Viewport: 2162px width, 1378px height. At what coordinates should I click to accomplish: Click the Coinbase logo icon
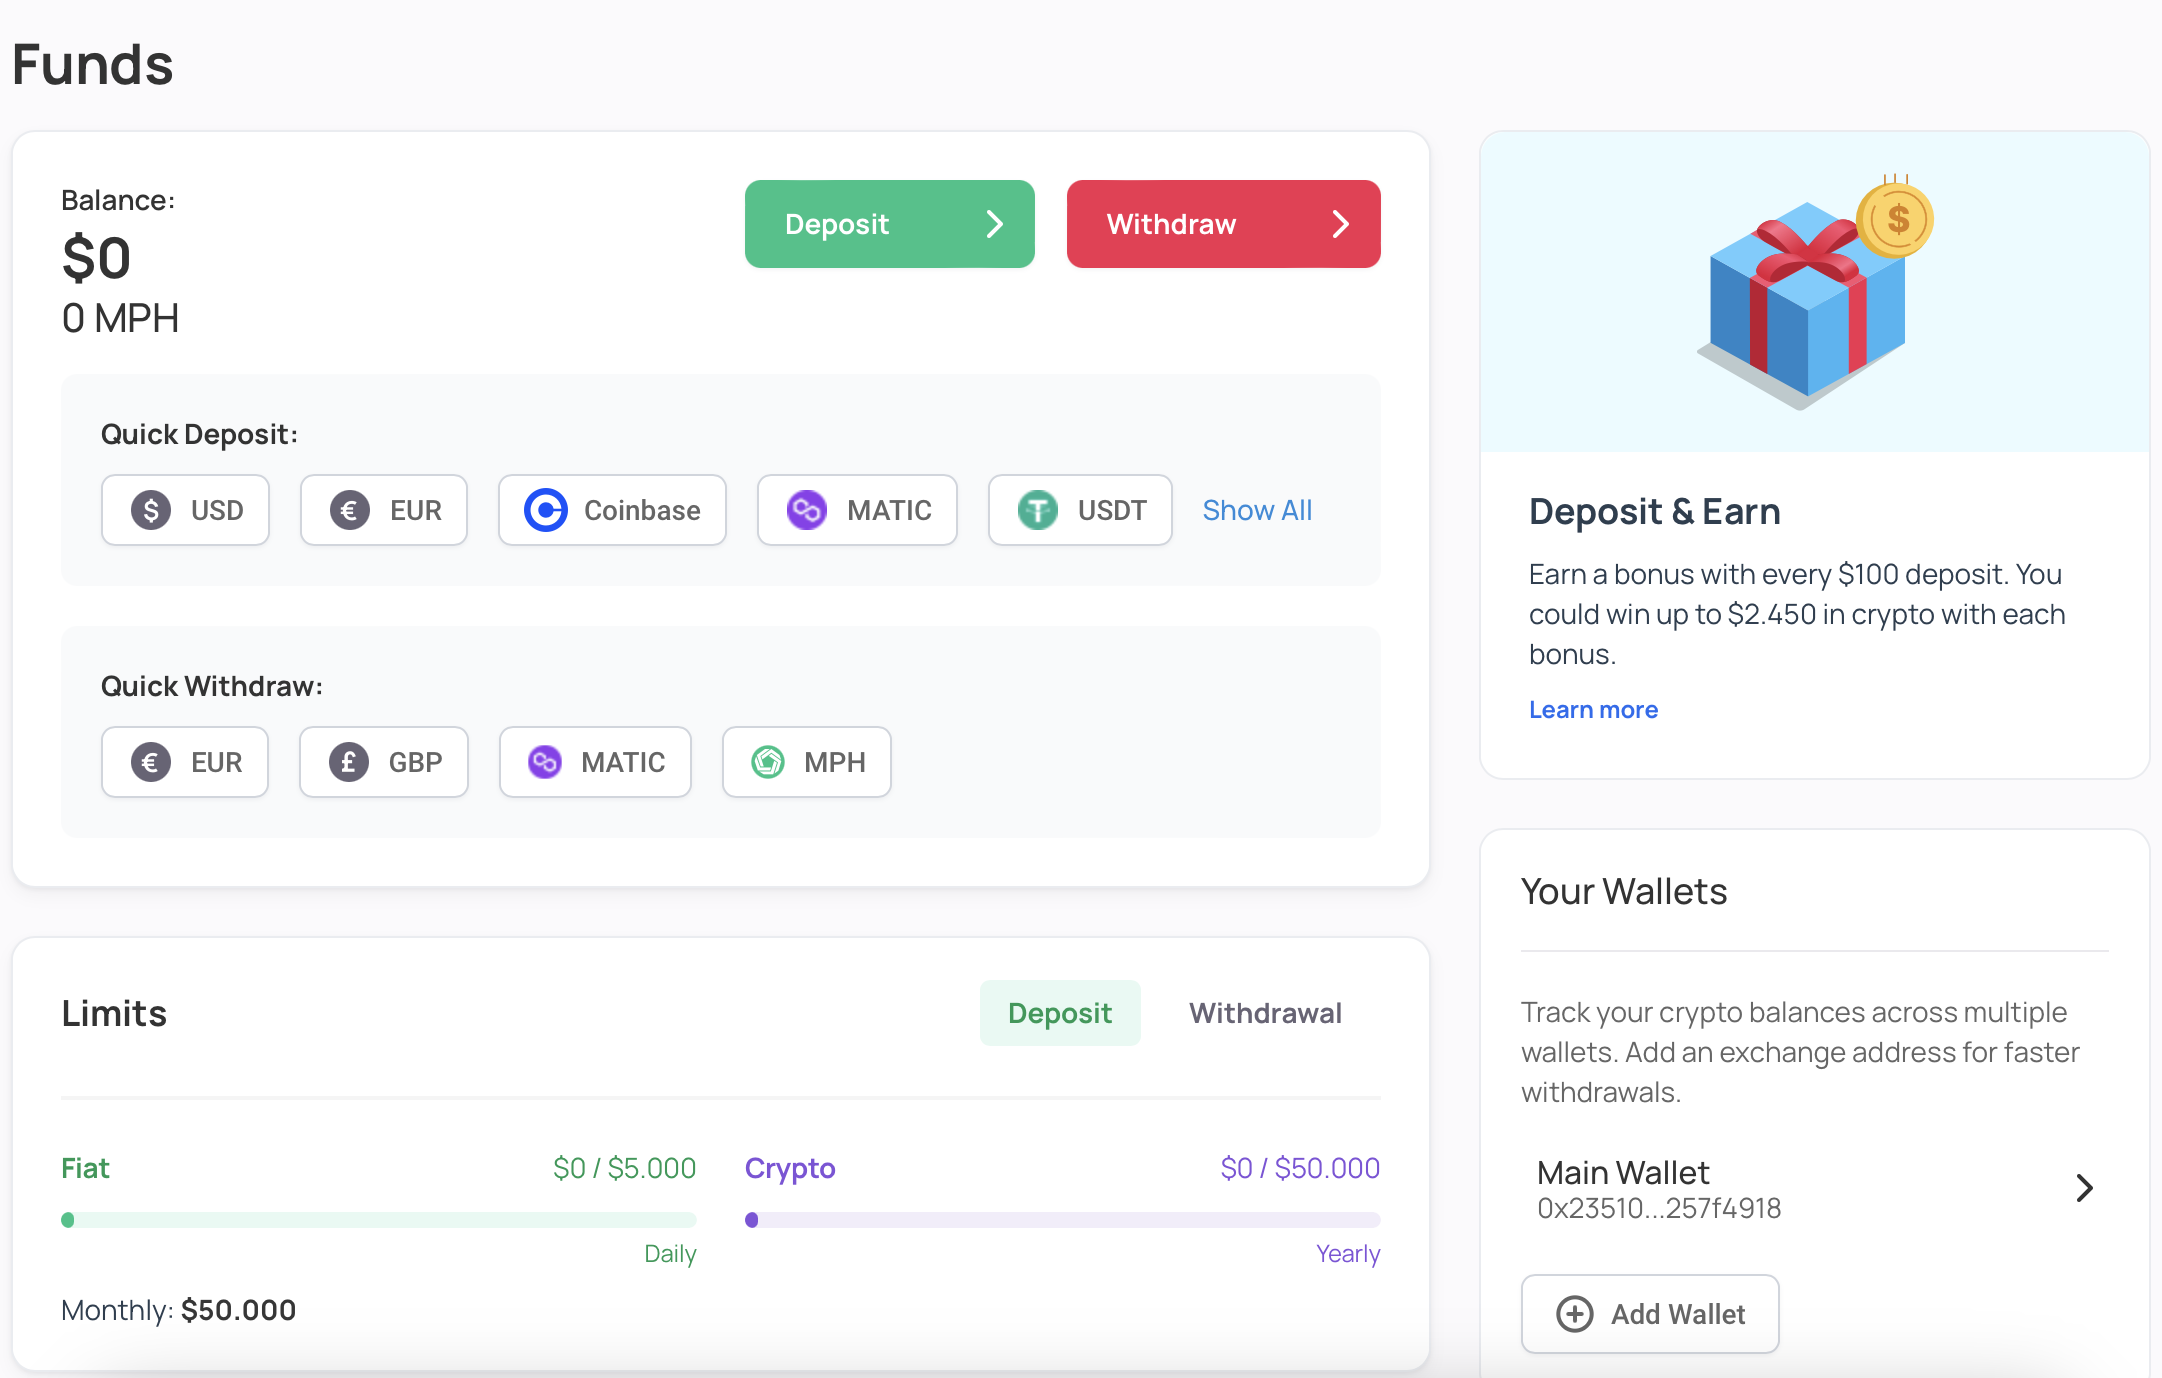tap(546, 510)
